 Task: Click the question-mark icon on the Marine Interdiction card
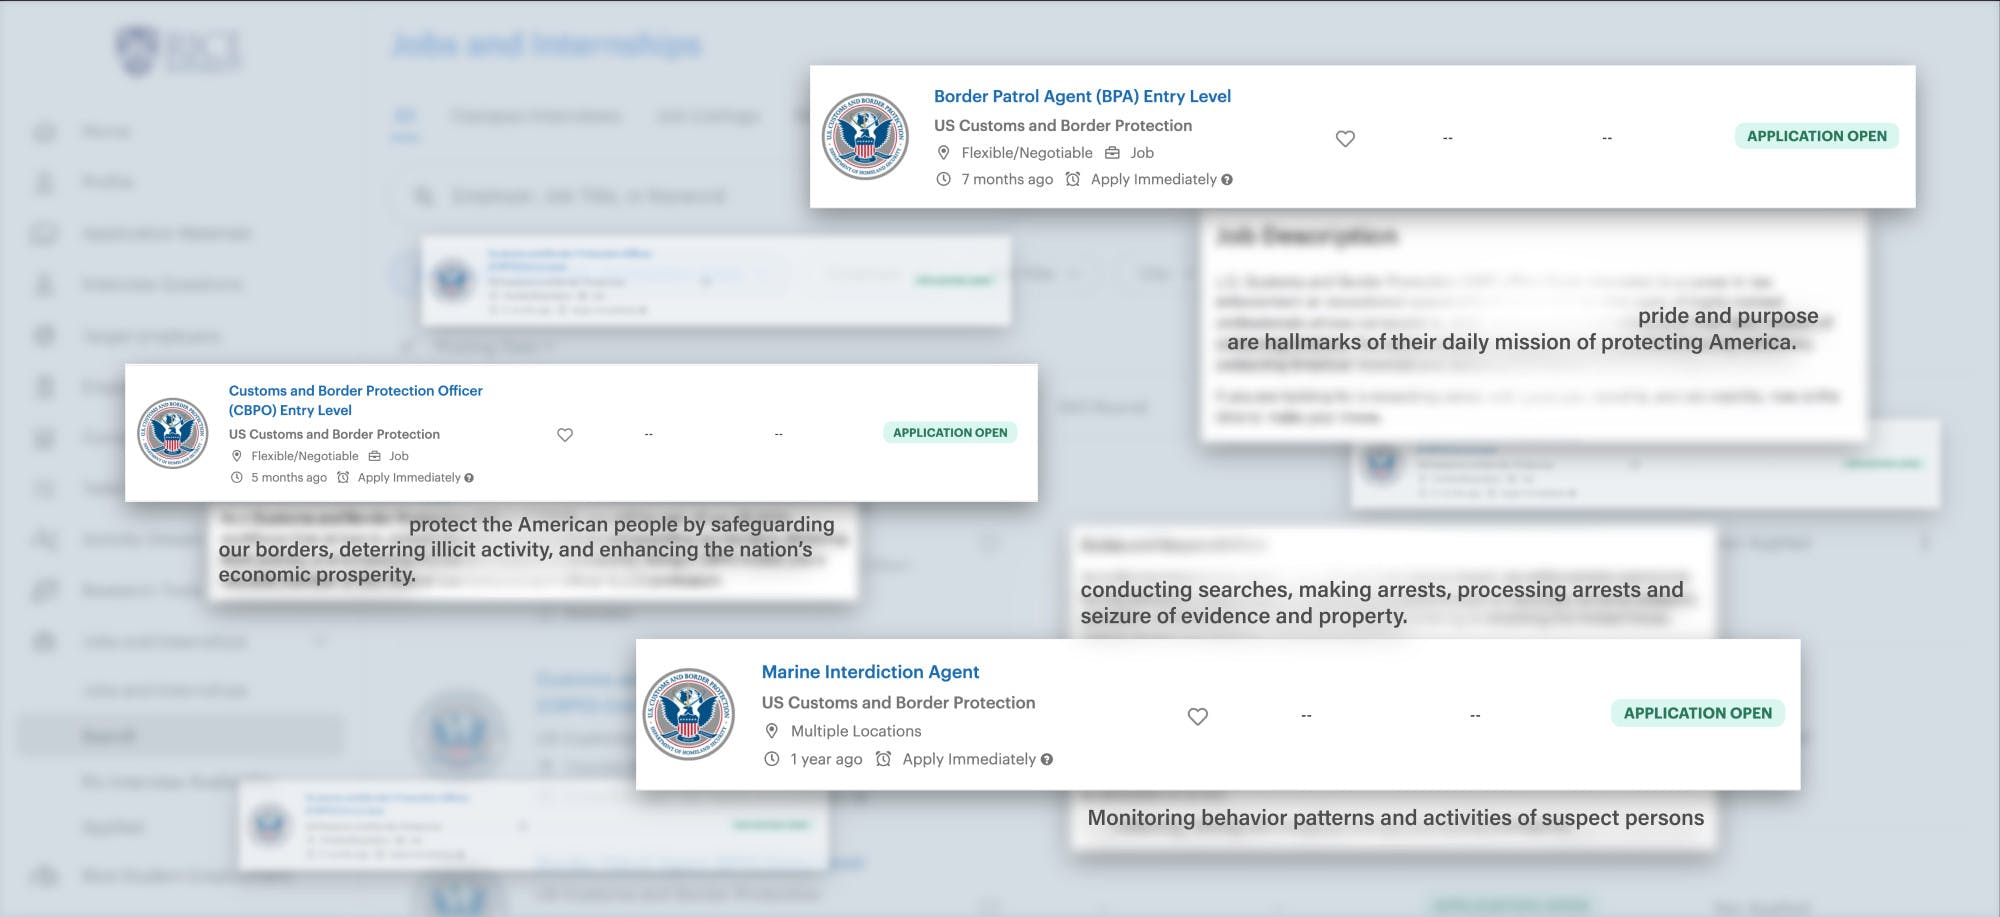(x=1047, y=760)
